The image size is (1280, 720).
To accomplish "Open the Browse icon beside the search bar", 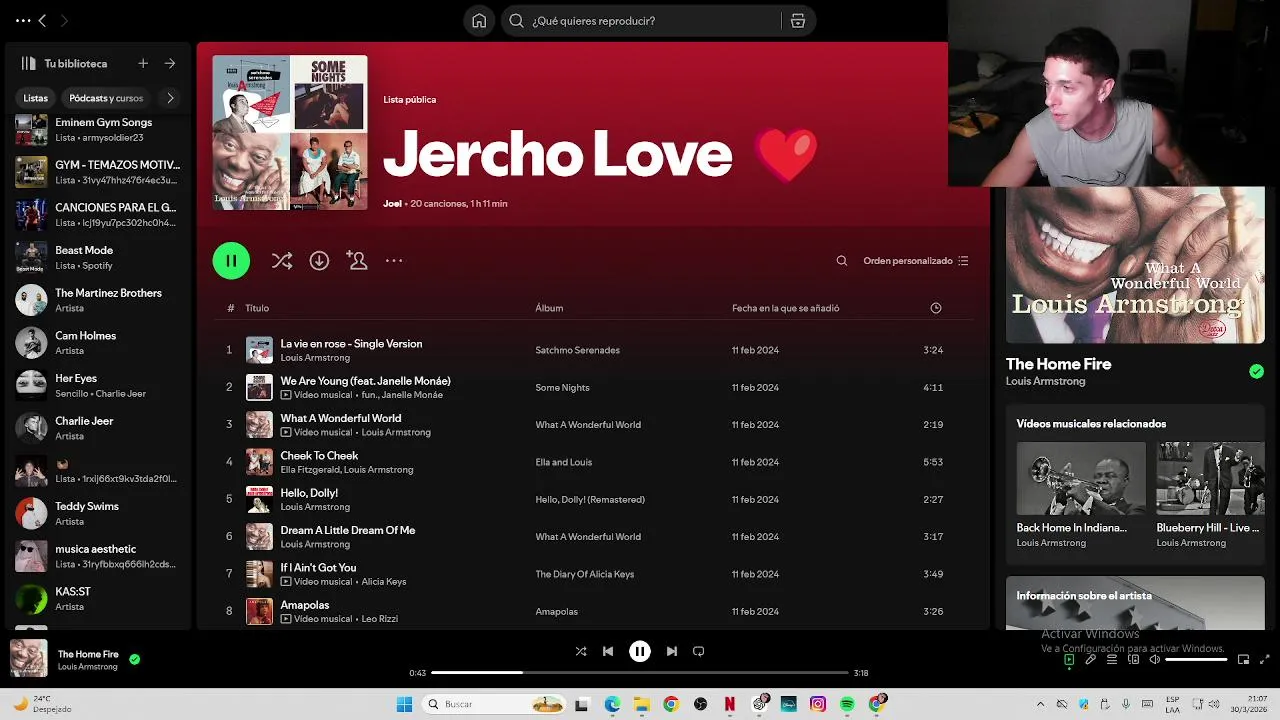I will point(798,20).
